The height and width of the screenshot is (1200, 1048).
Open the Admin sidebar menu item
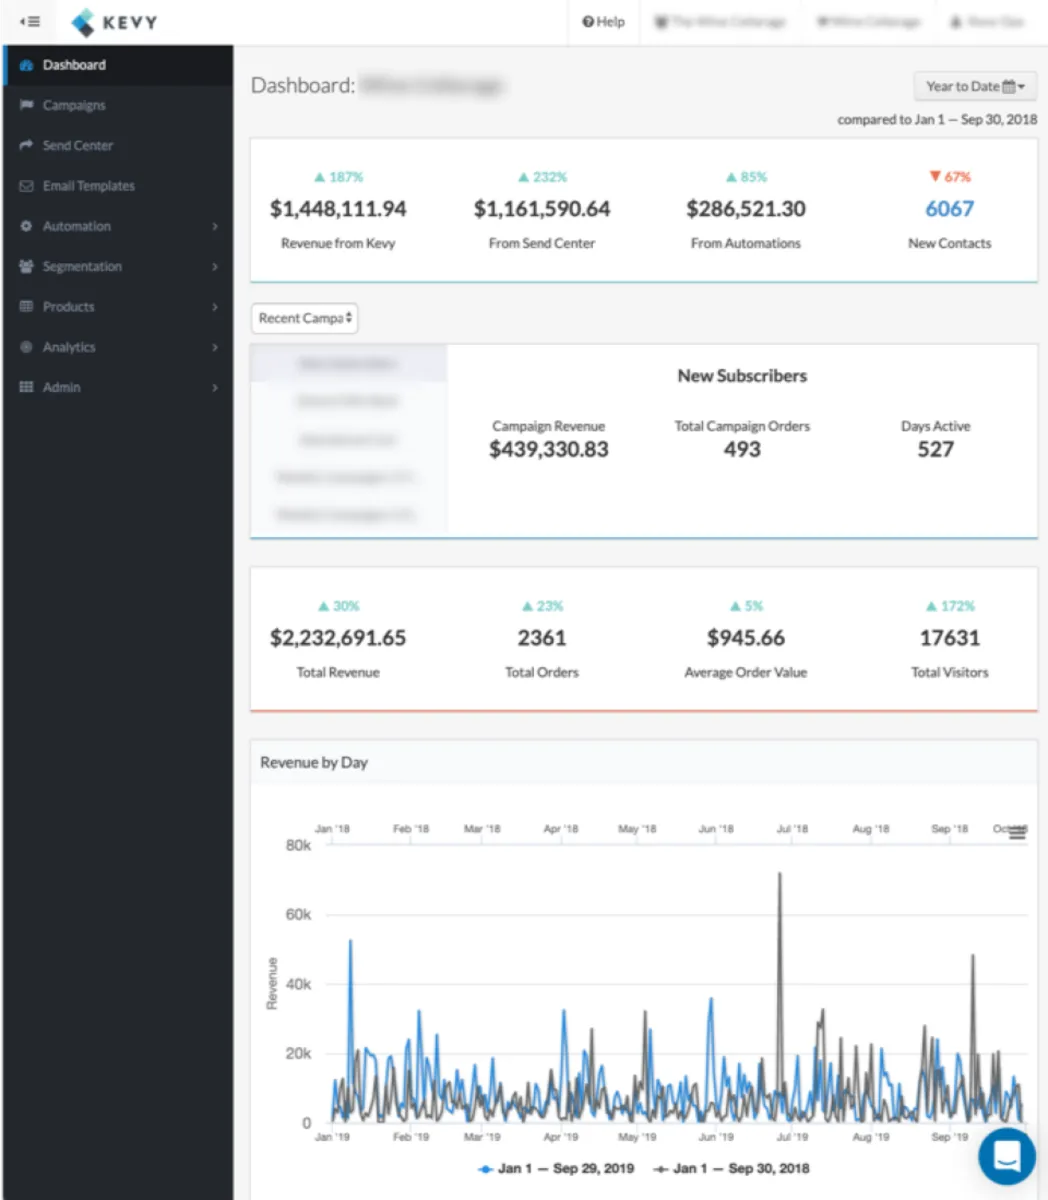tap(61, 387)
